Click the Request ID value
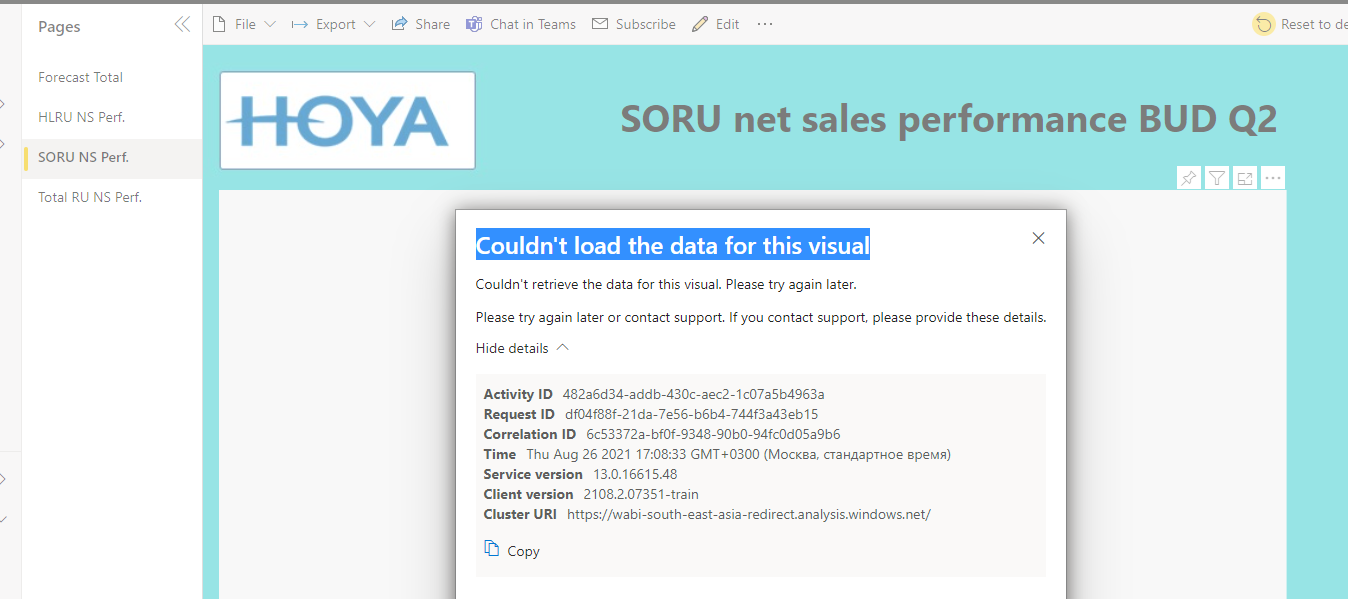Viewport: 1348px width, 599px height. [x=691, y=414]
